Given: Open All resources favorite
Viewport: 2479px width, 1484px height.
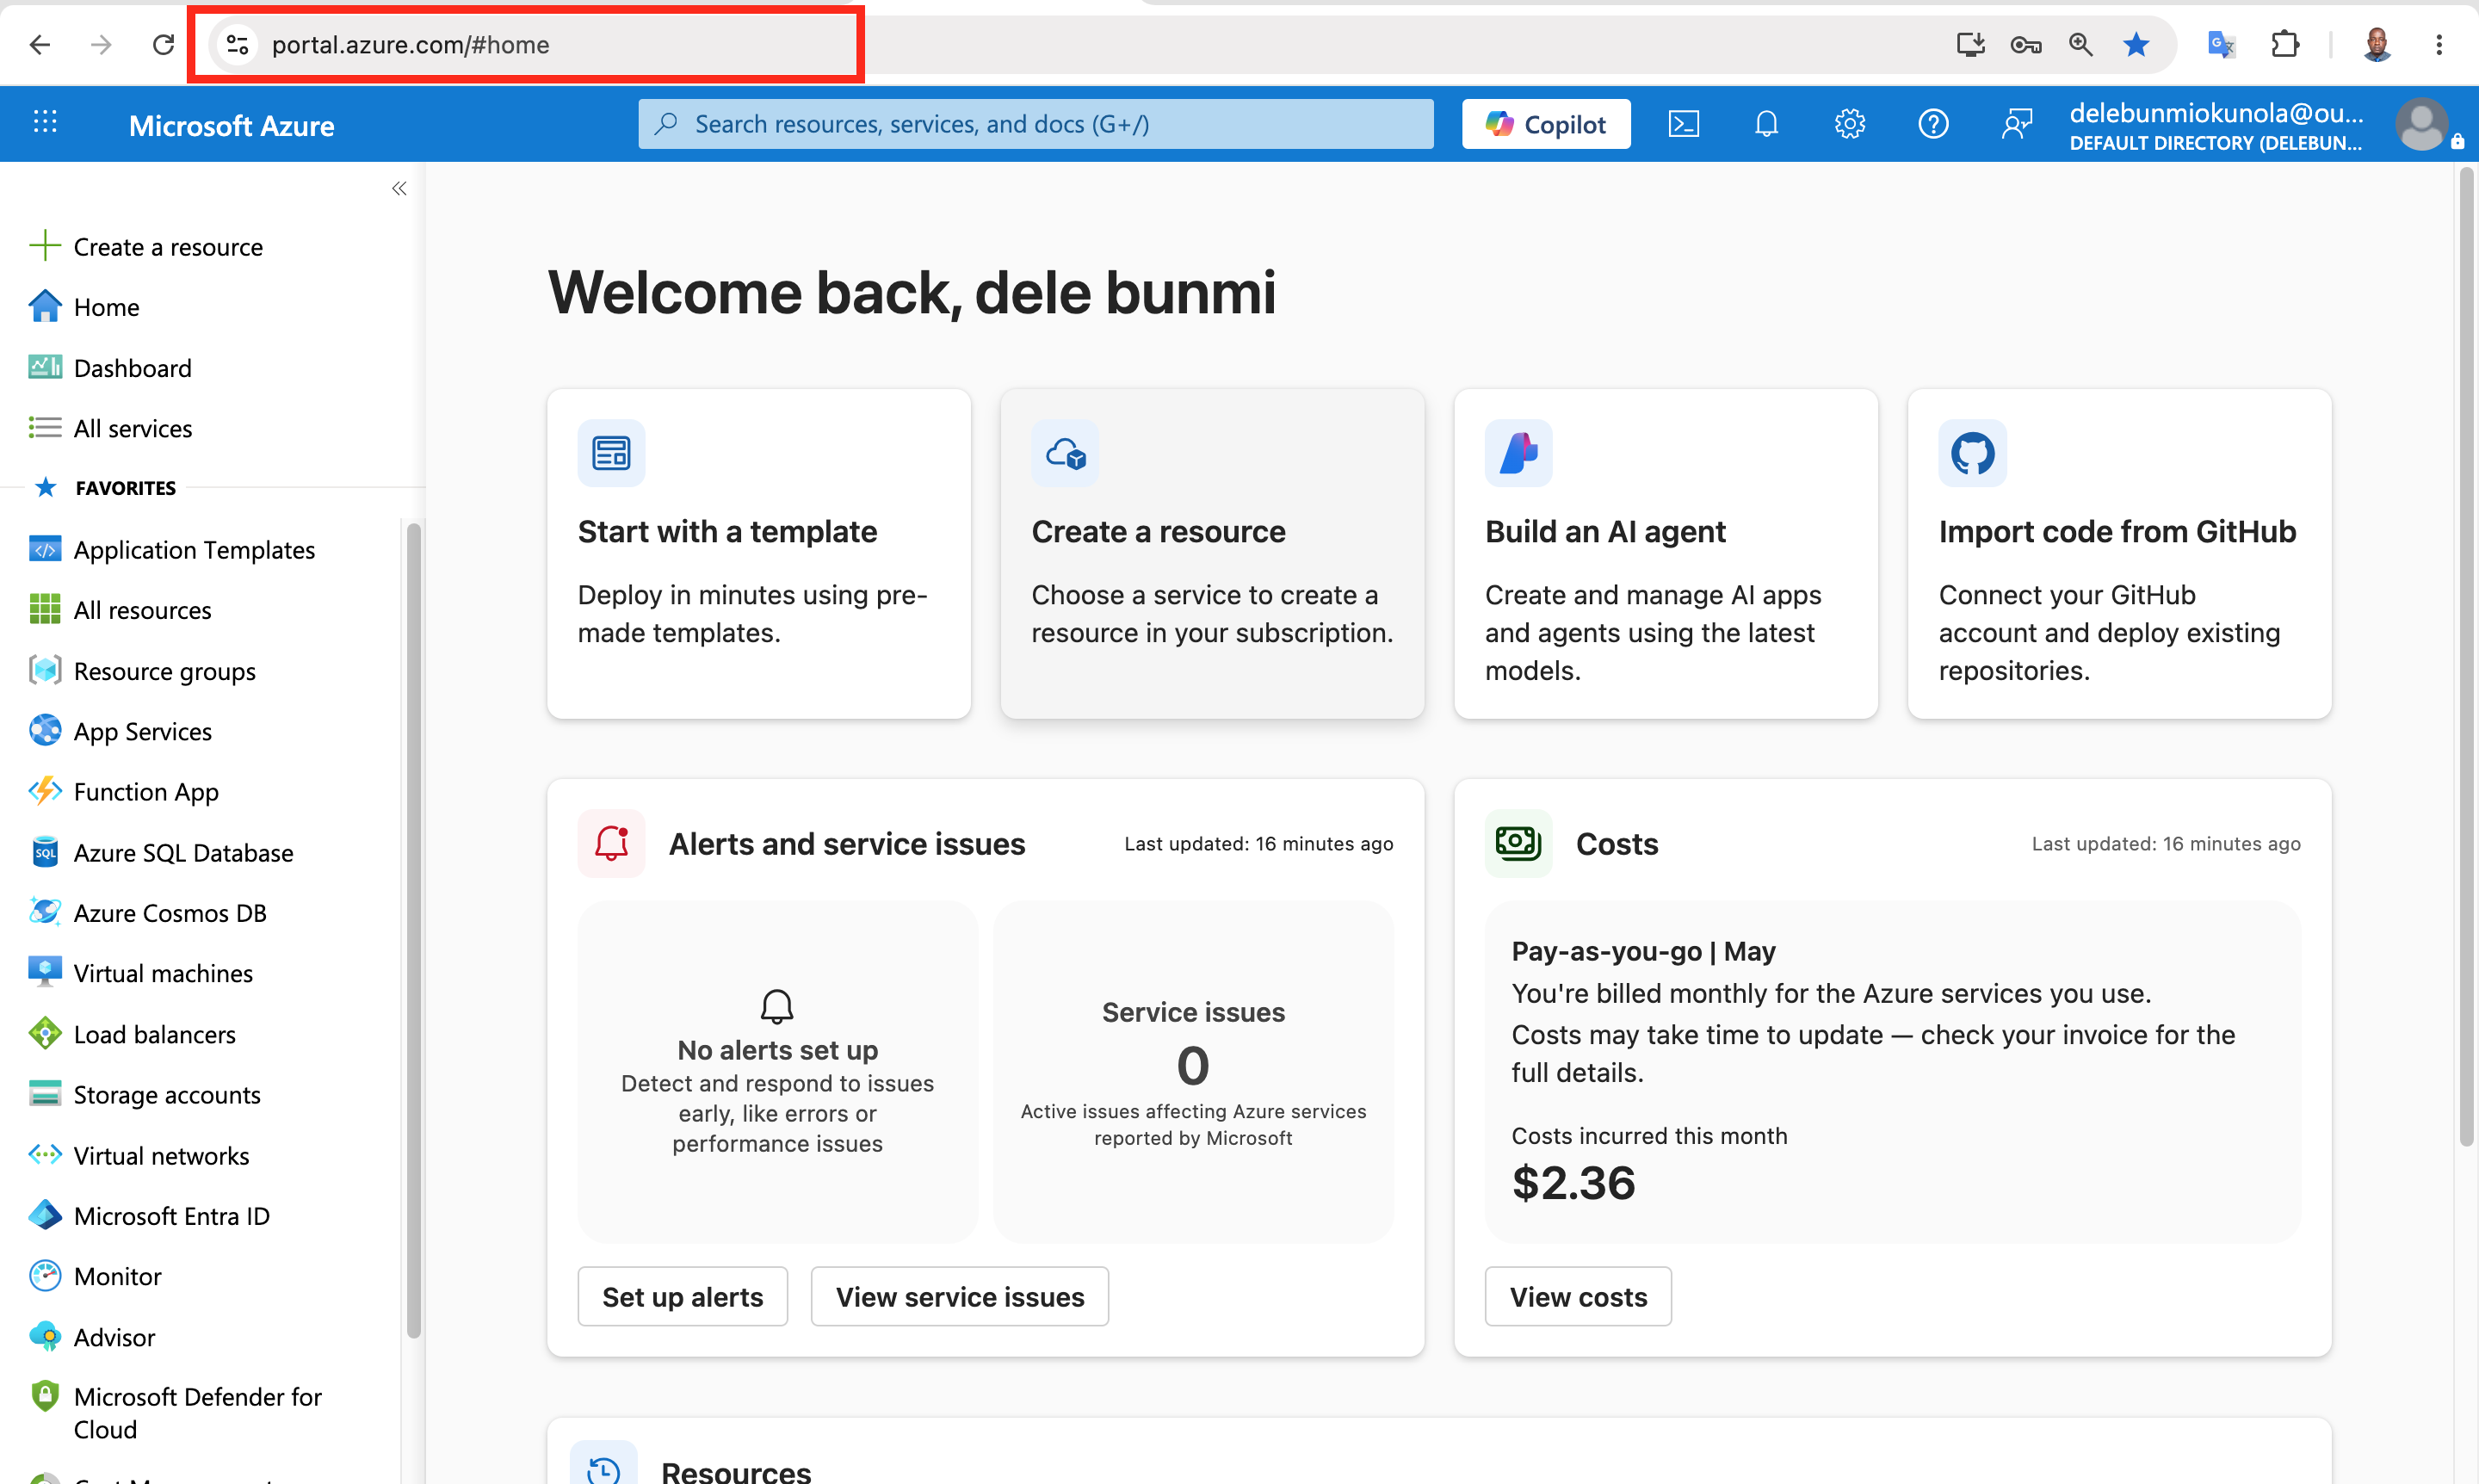Looking at the screenshot, I should (x=120, y=610).
